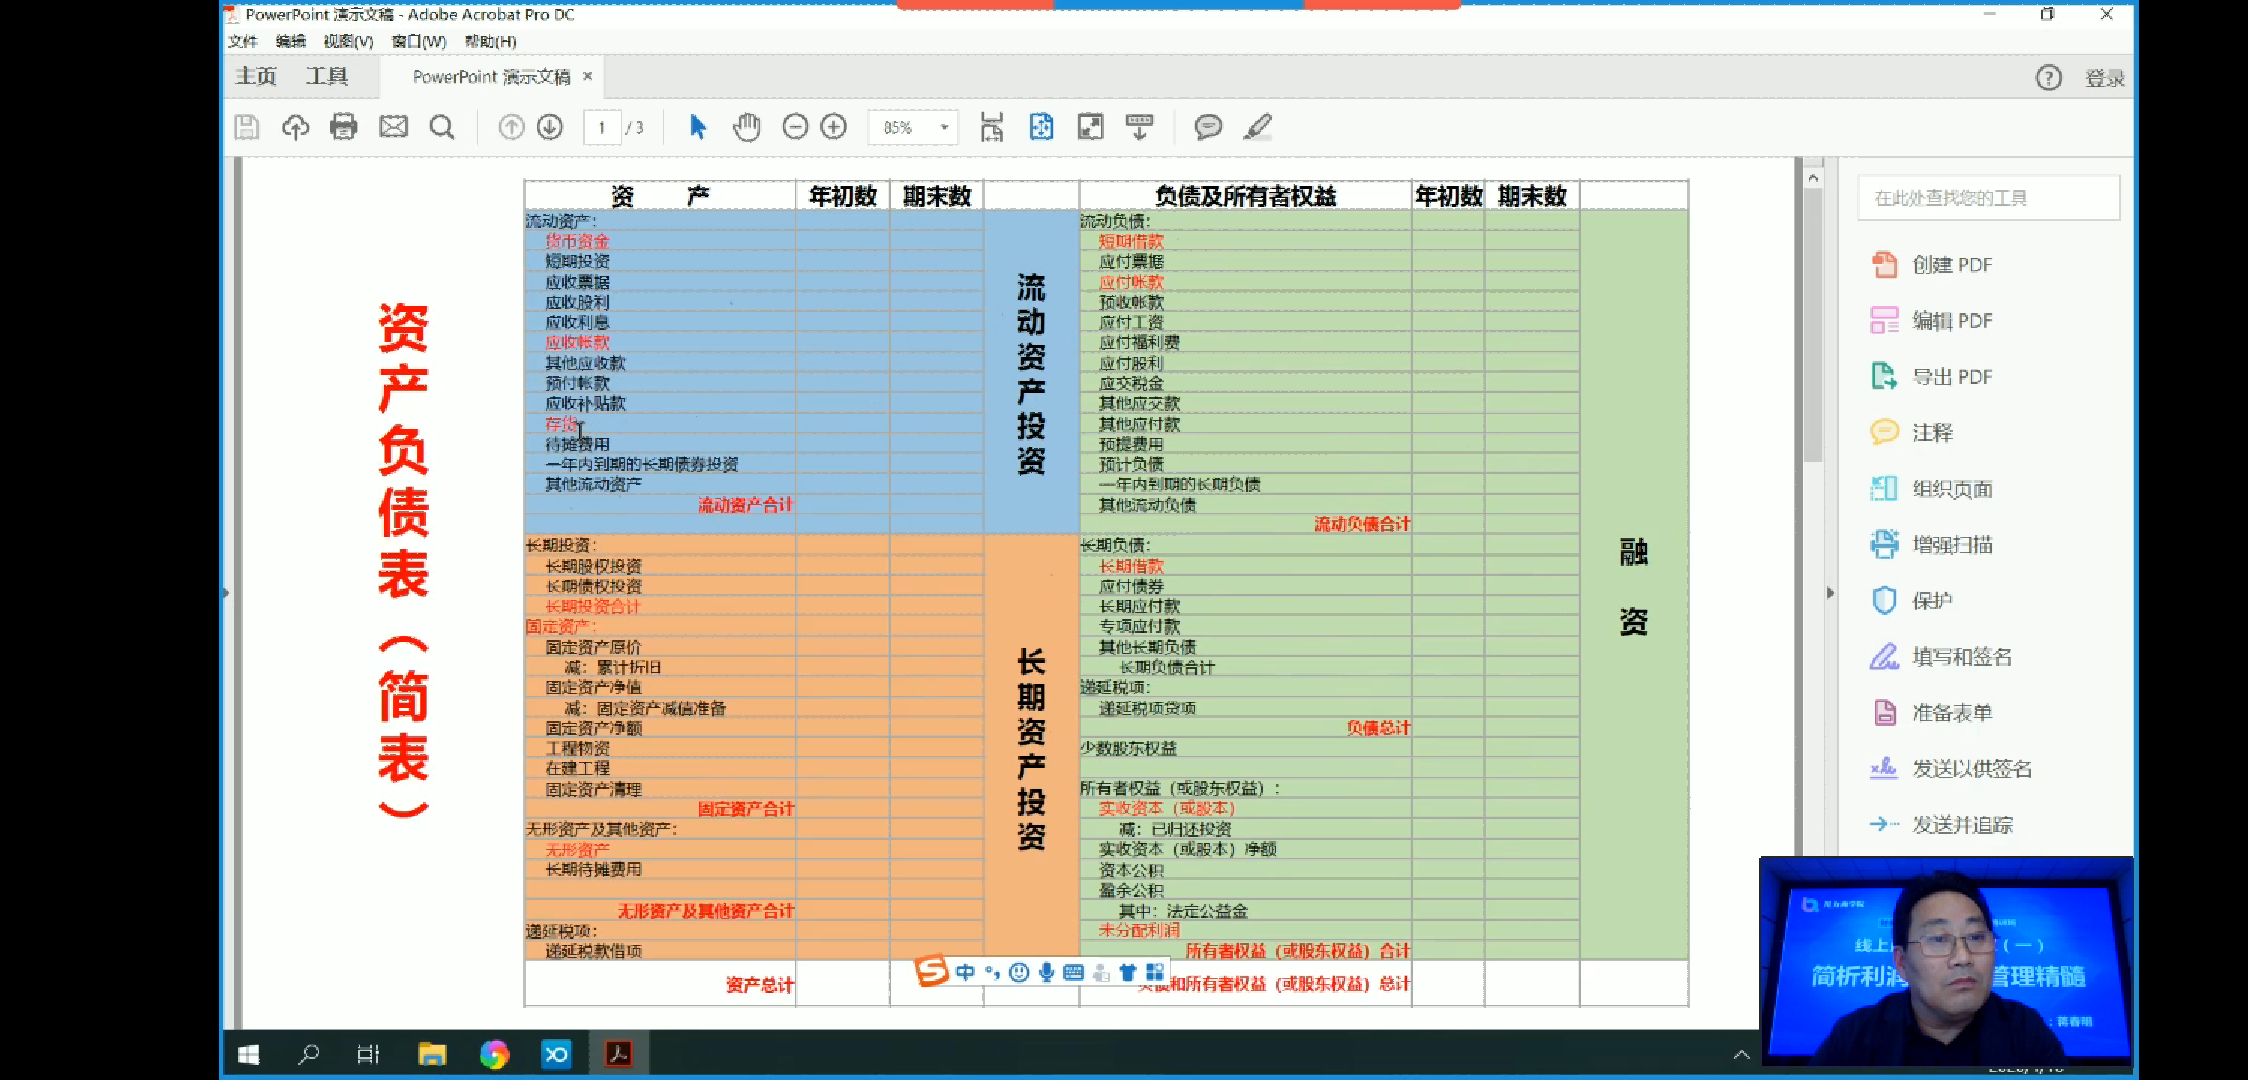Open 创建 PDF tool
The image size is (2248, 1080).
tap(1932, 265)
